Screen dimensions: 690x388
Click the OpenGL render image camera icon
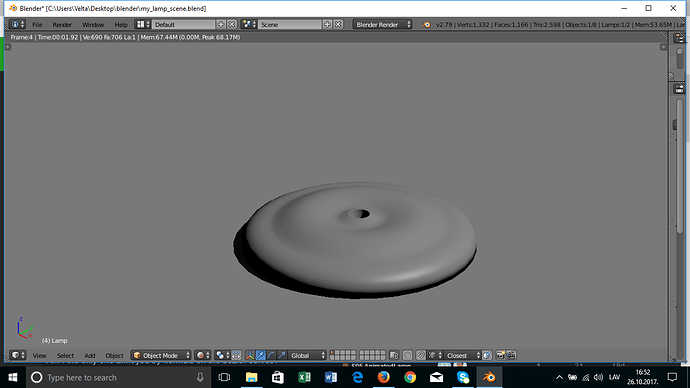coord(500,355)
